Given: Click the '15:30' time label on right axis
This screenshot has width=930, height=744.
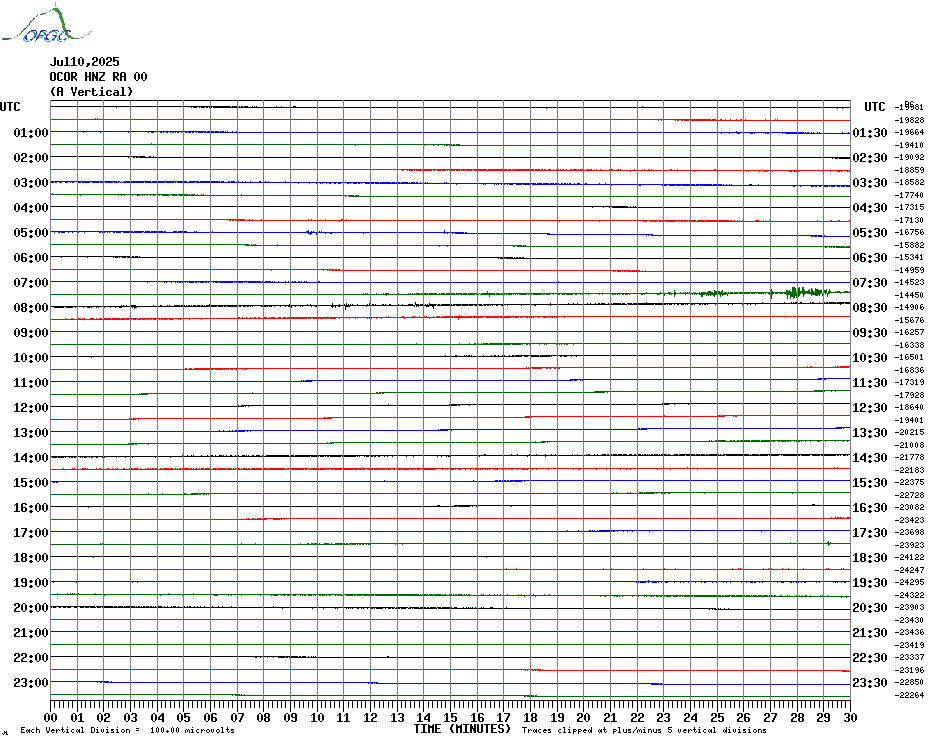Looking at the screenshot, I should click(x=870, y=483).
